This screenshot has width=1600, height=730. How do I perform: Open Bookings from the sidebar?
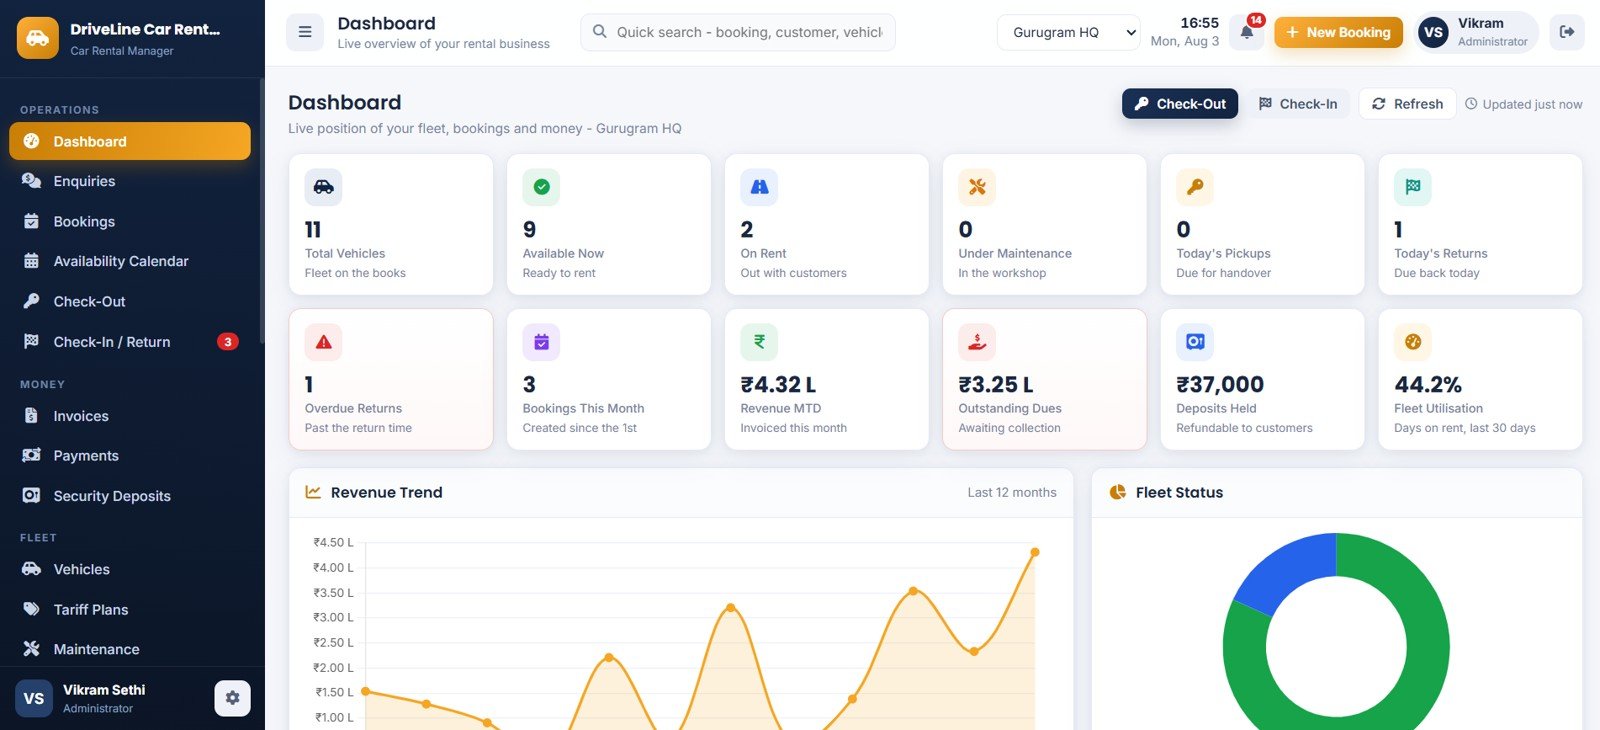point(130,221)
